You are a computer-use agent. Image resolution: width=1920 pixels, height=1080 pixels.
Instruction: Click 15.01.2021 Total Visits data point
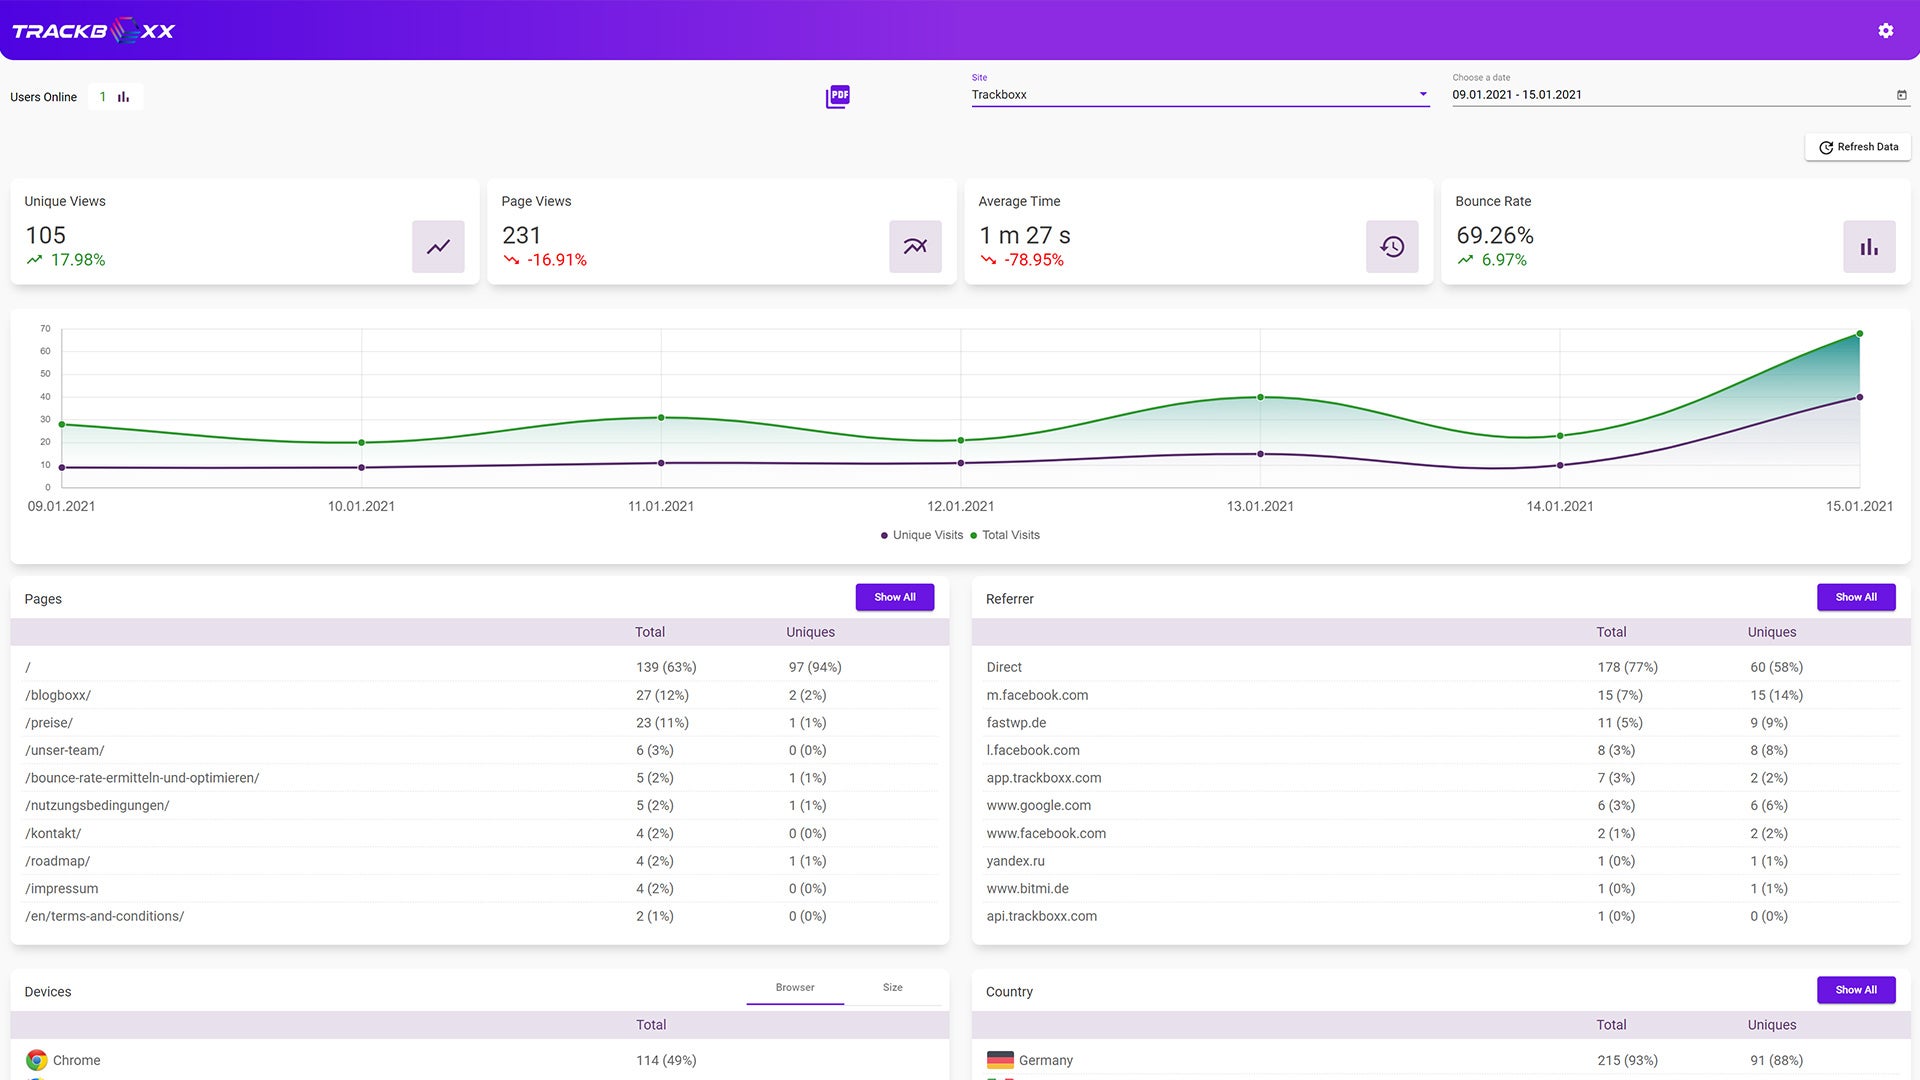(1859, 334)
